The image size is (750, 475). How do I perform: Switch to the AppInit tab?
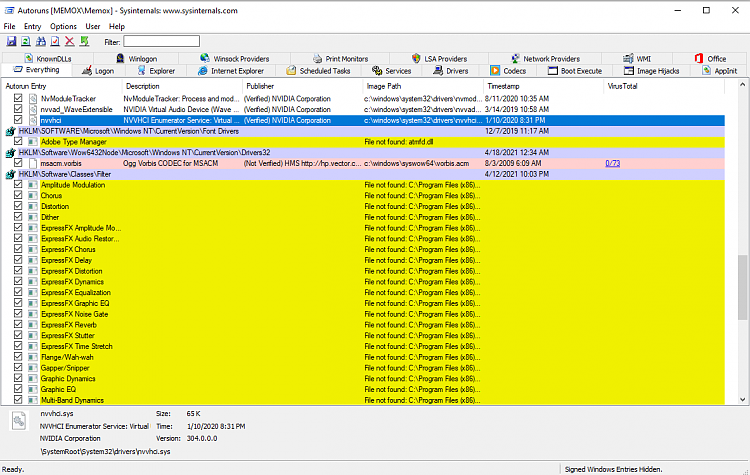pos(720,71)
